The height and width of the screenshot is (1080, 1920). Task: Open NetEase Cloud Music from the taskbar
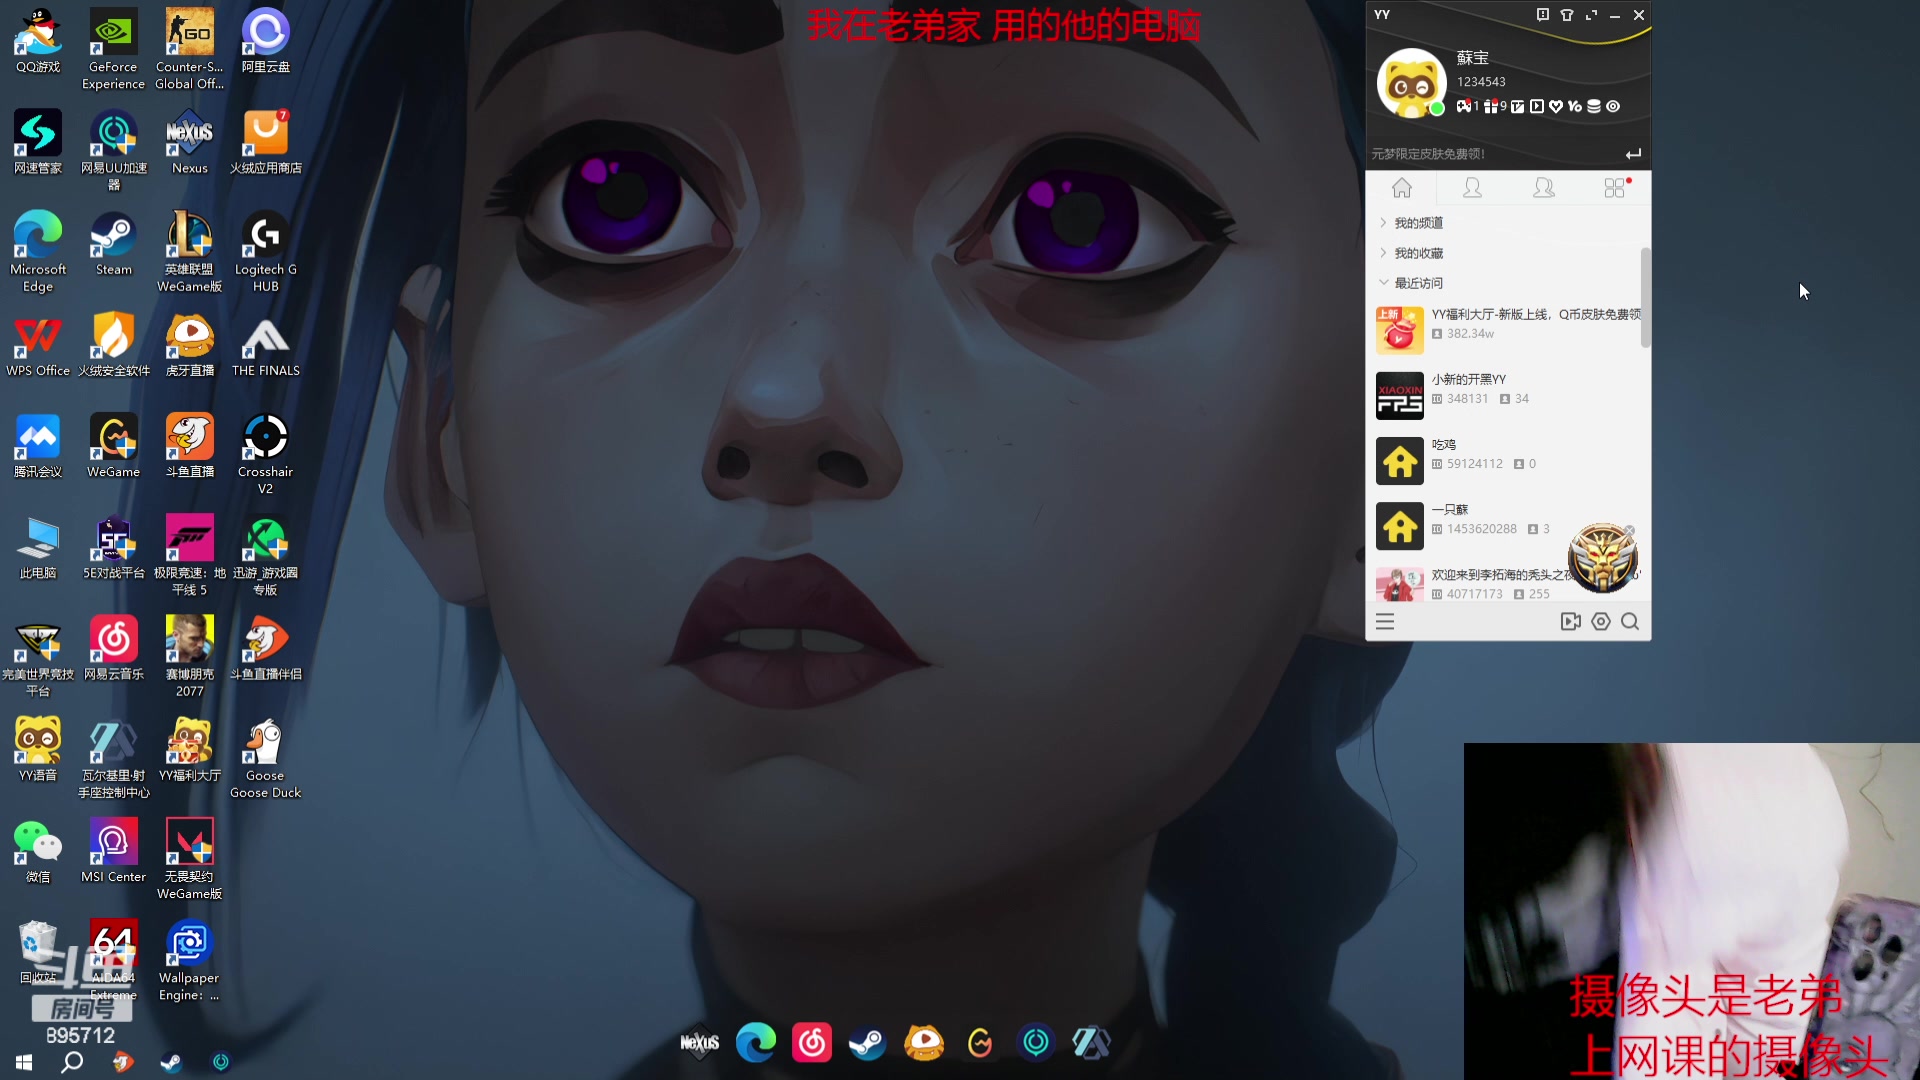click(811, 1042)
